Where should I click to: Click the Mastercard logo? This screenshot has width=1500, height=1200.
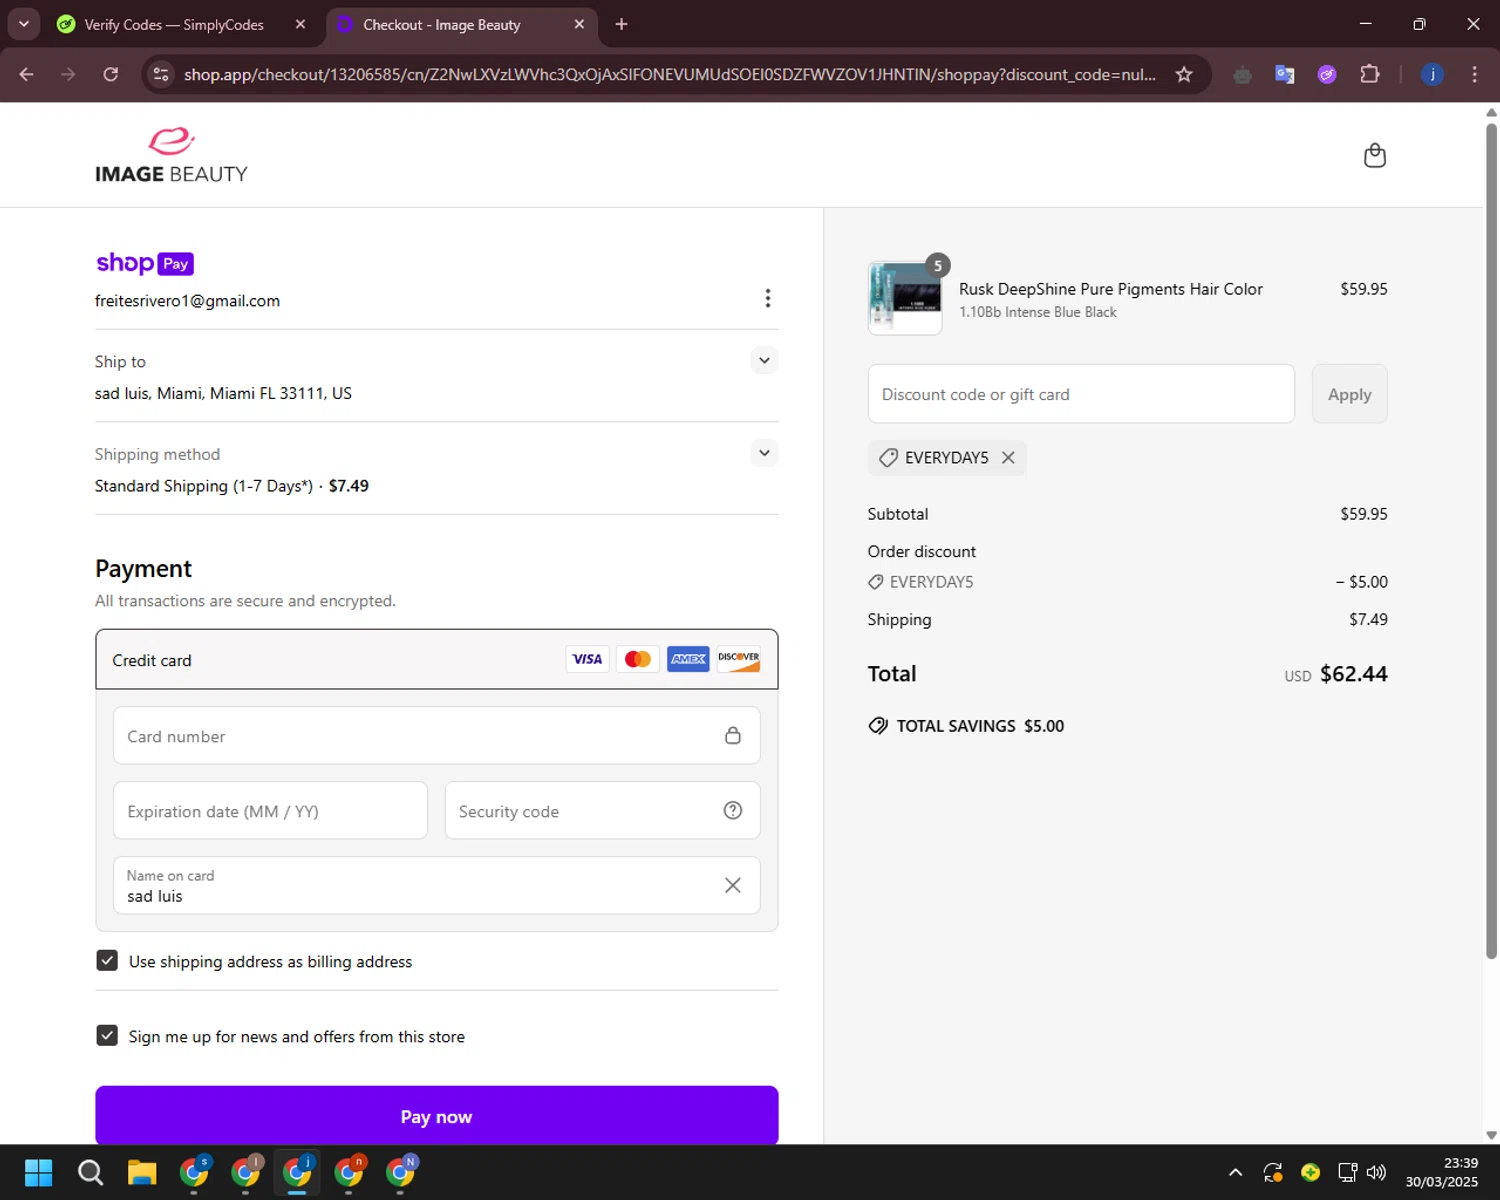click(638, 659)
